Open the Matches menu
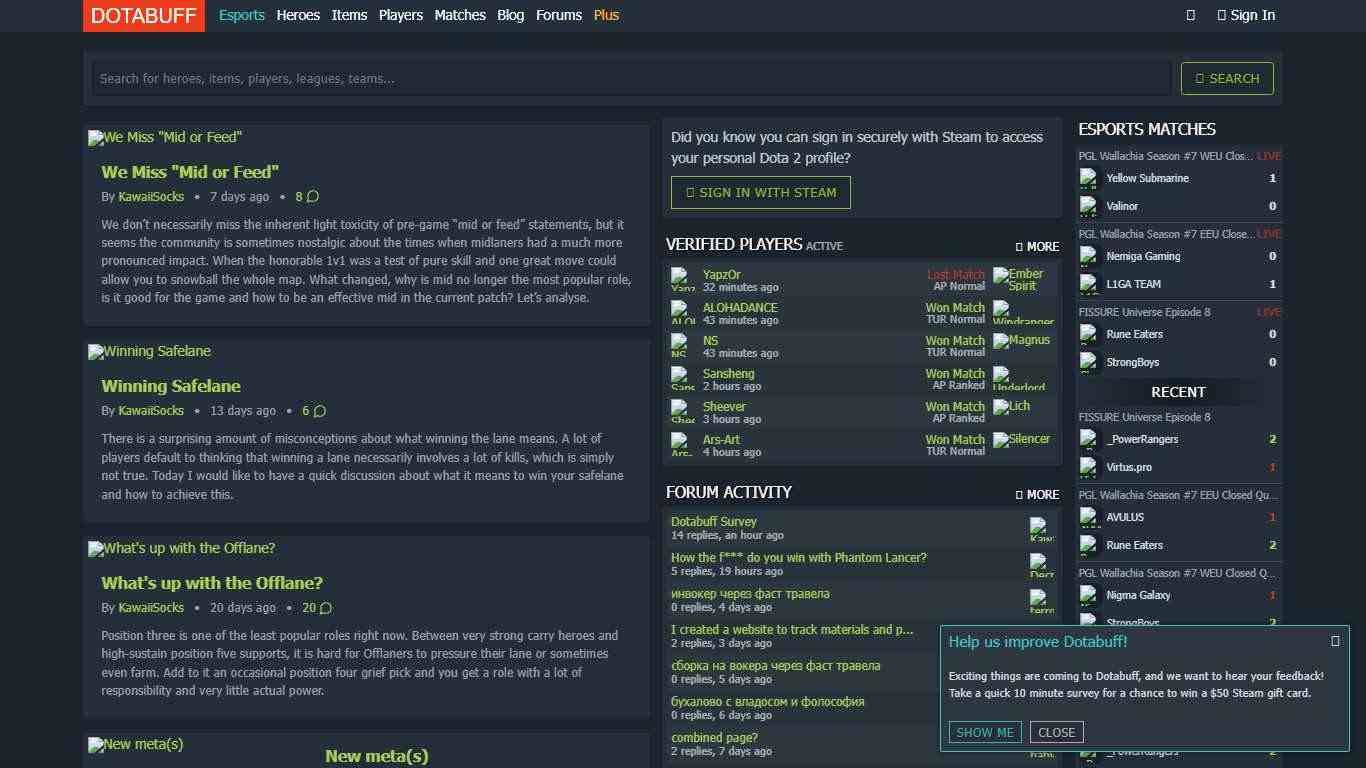The height and width of the screenshot is (768, 1366). point(460,15)
